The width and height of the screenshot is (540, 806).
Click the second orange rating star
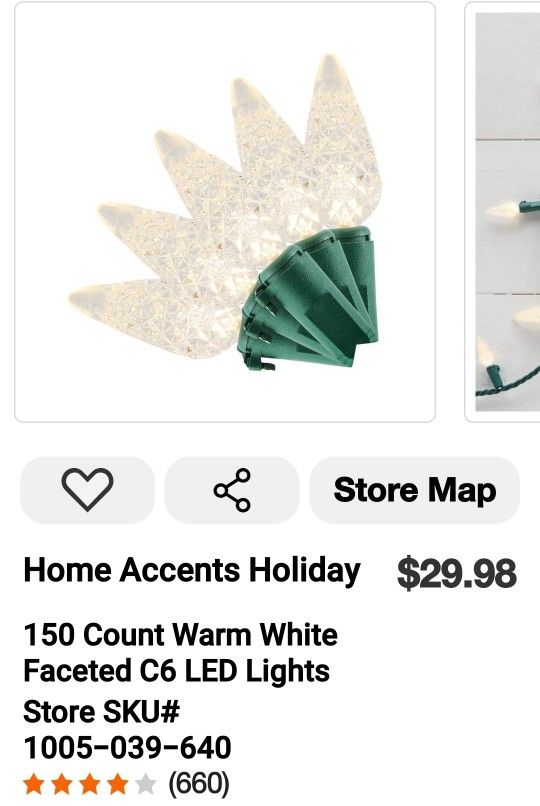click(x=62, y=784)
